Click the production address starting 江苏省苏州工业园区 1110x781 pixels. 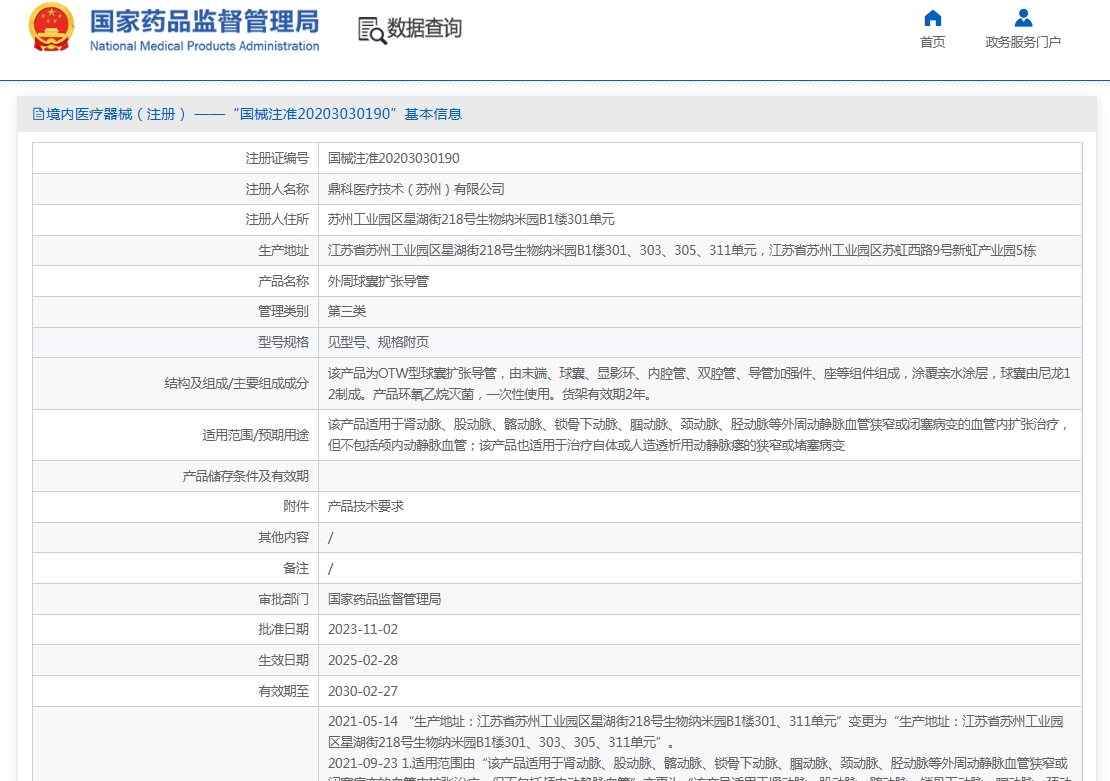click(x=682, y=251)
